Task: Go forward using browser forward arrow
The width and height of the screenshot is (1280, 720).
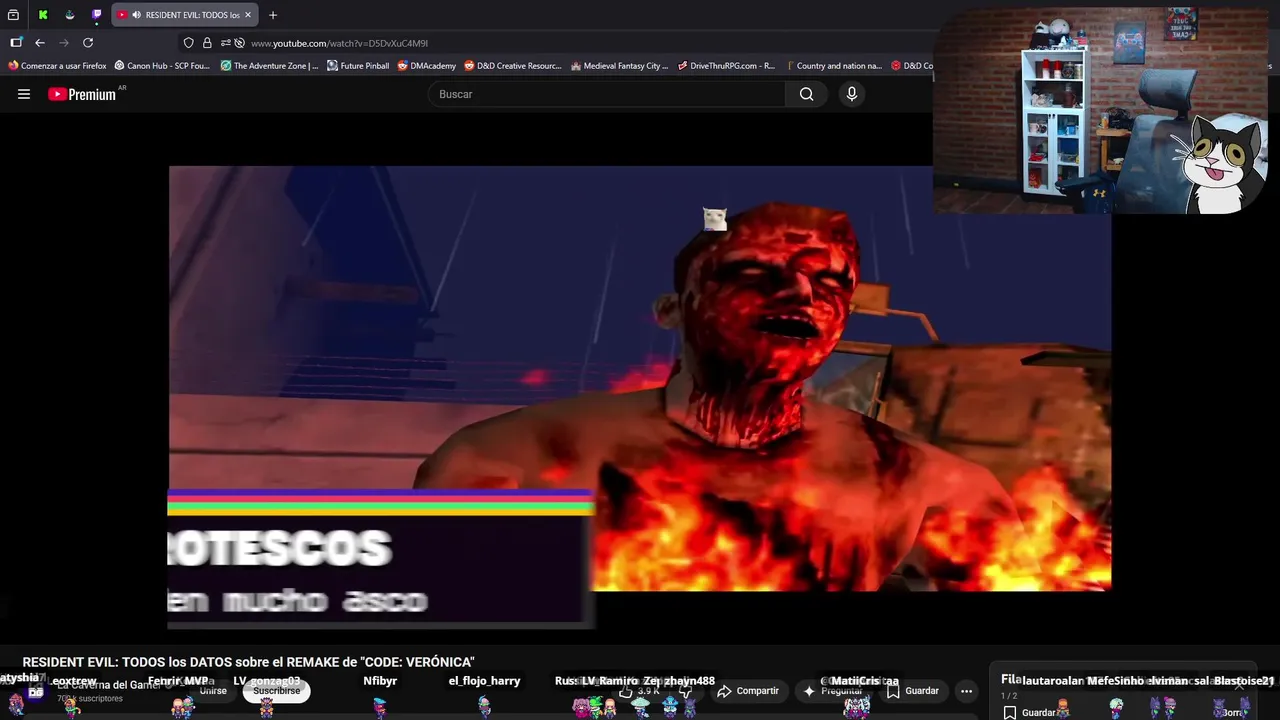Action: [64, 43]
